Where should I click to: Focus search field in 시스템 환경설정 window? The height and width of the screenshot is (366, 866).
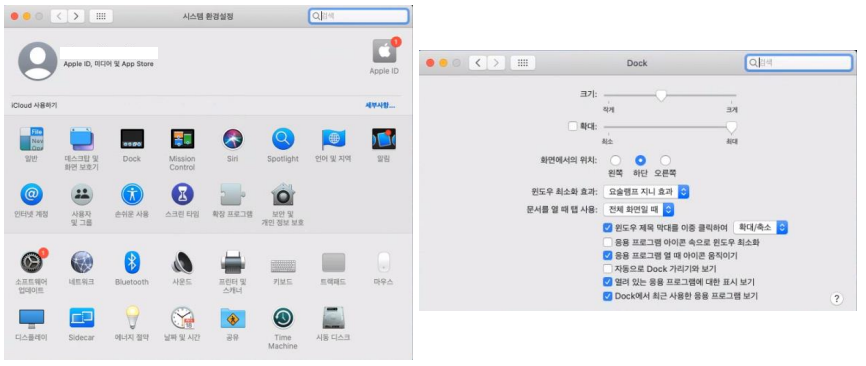359,16
